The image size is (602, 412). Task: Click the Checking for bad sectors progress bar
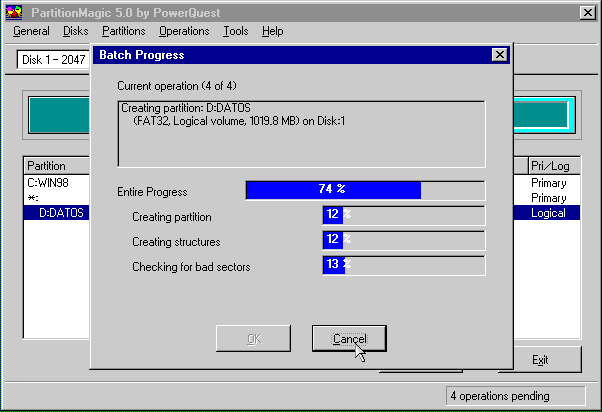(404, 265)
